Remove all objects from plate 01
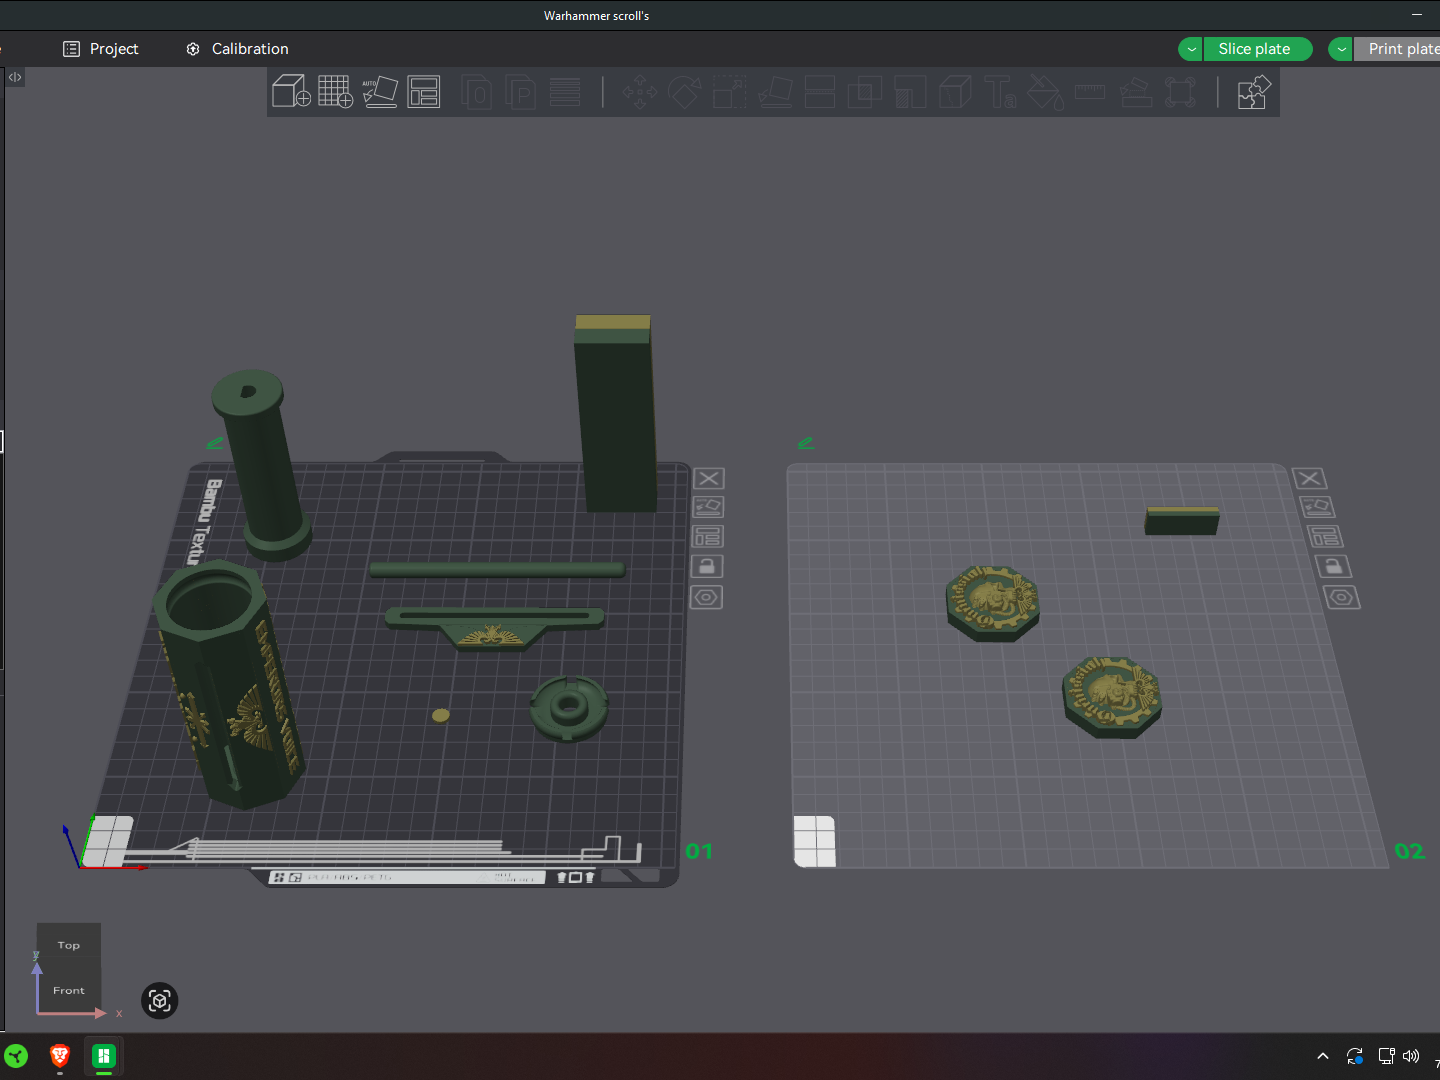 (709, 479)
